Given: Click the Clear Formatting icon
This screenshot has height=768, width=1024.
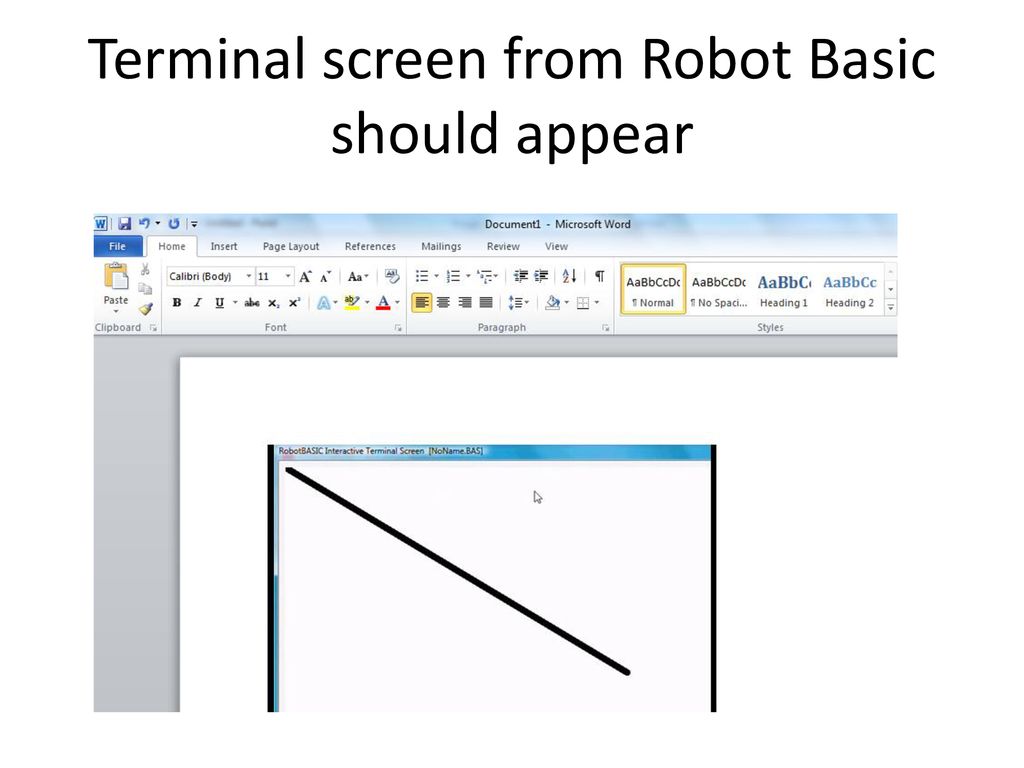Looking at the screenshot, I should pos(392,276).
